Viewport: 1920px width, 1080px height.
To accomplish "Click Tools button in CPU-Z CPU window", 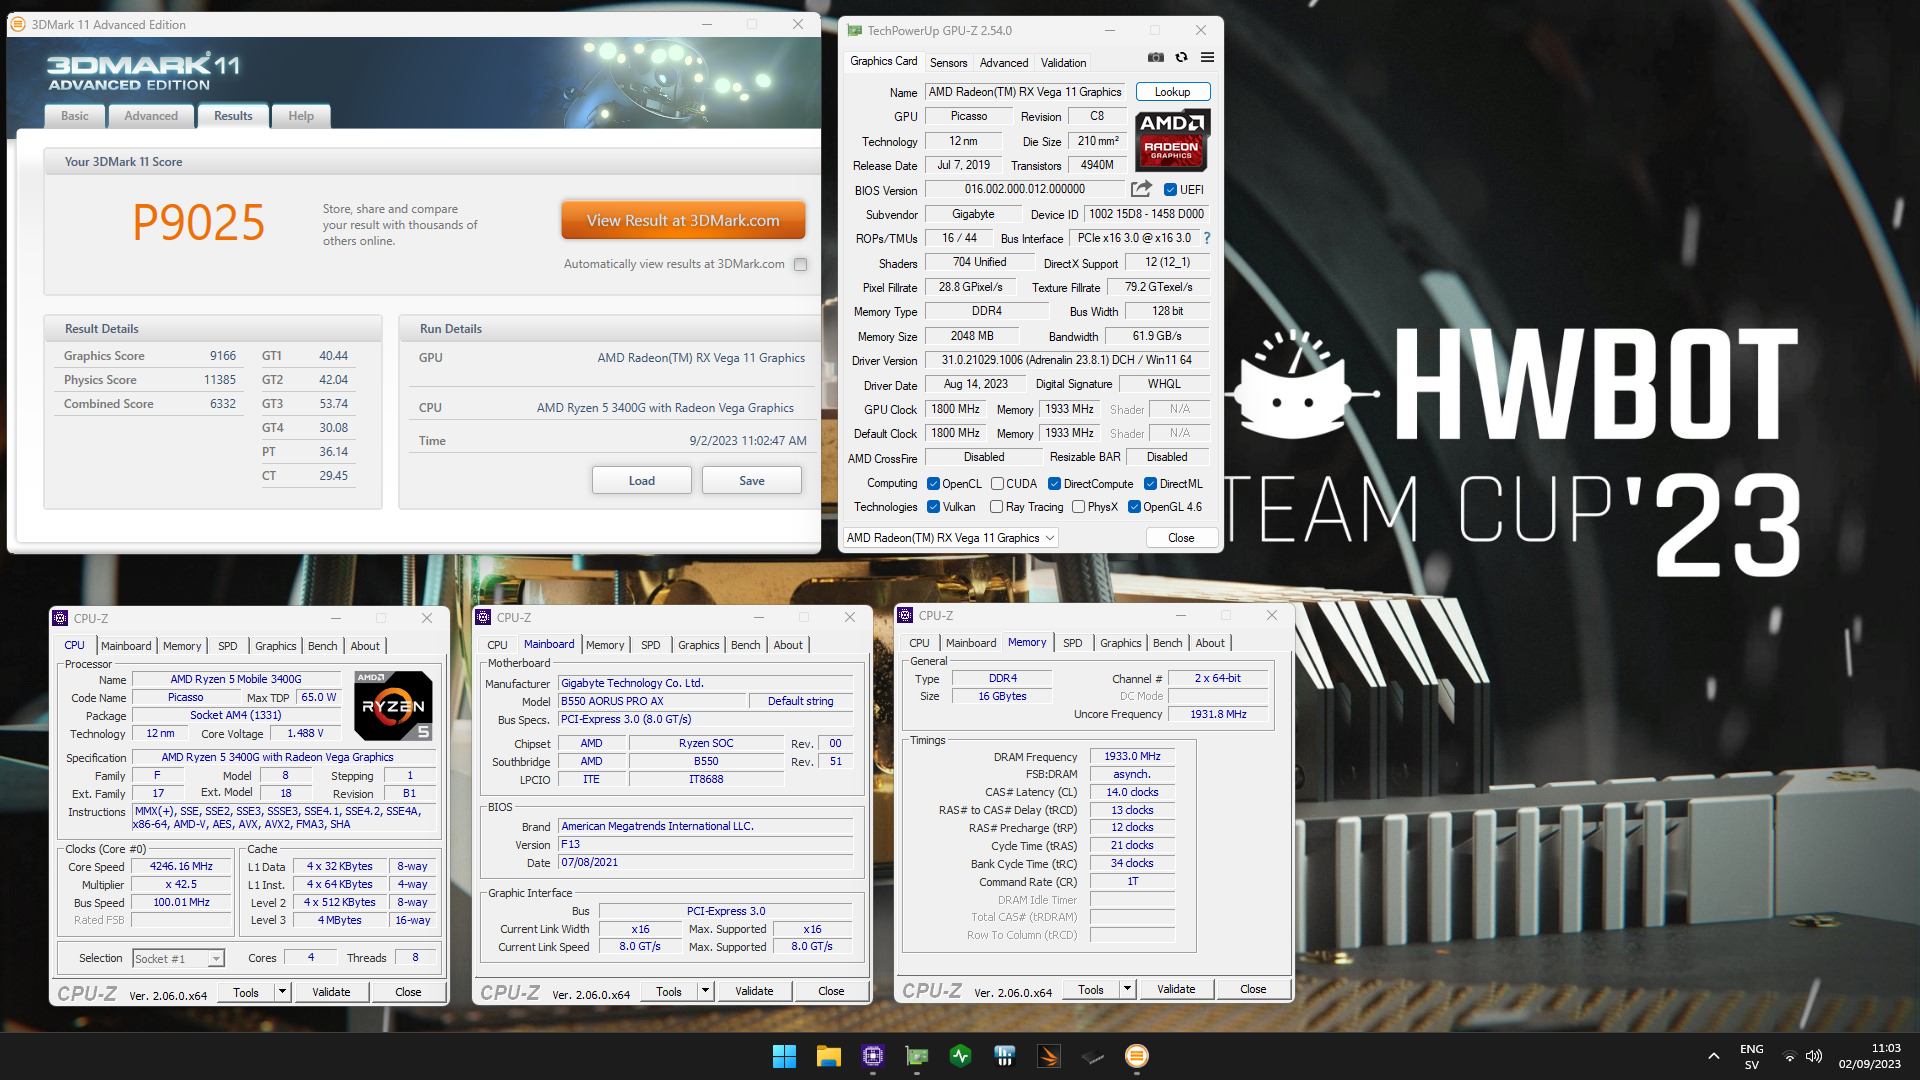I will click(246, 992).
